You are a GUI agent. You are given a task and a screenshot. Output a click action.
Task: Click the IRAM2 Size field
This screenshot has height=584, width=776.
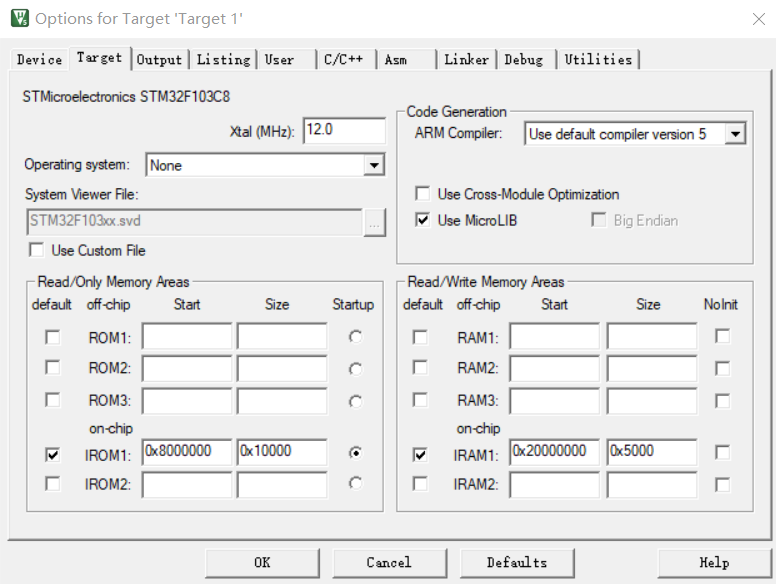pyautogui.click(x=652, y=485)
